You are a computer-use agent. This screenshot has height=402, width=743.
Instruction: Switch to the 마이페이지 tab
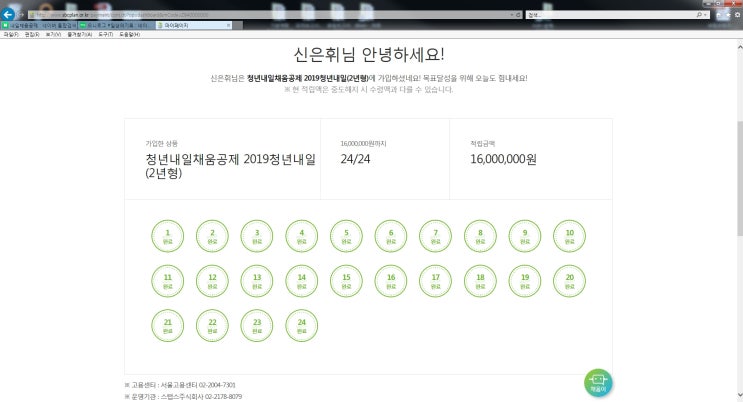click(193, 25)
